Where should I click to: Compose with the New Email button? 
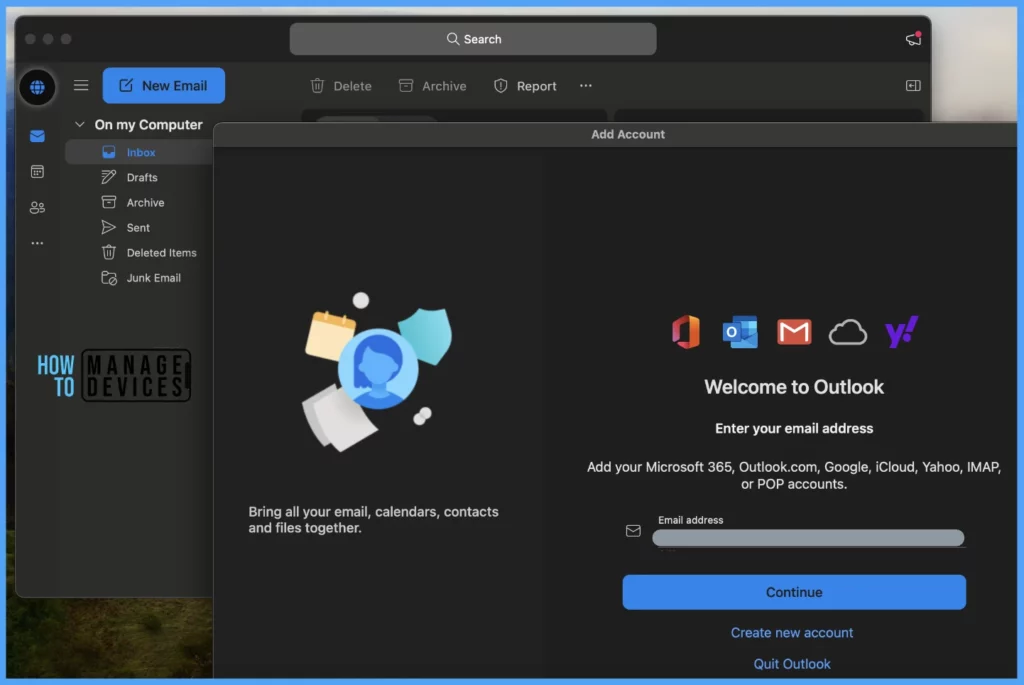163,86
